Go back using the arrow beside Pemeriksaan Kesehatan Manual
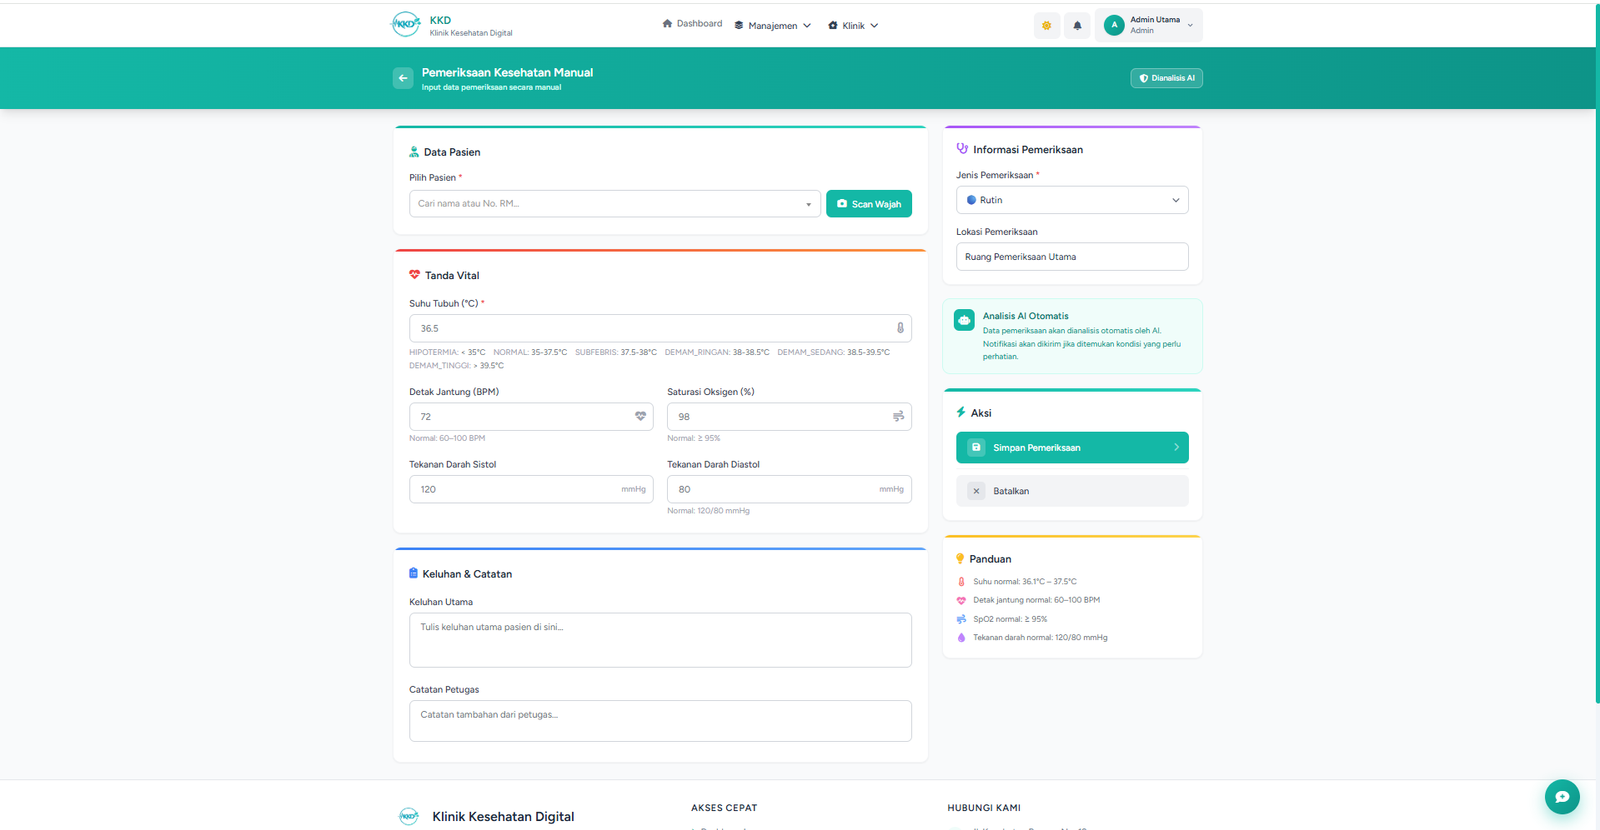 403,78
